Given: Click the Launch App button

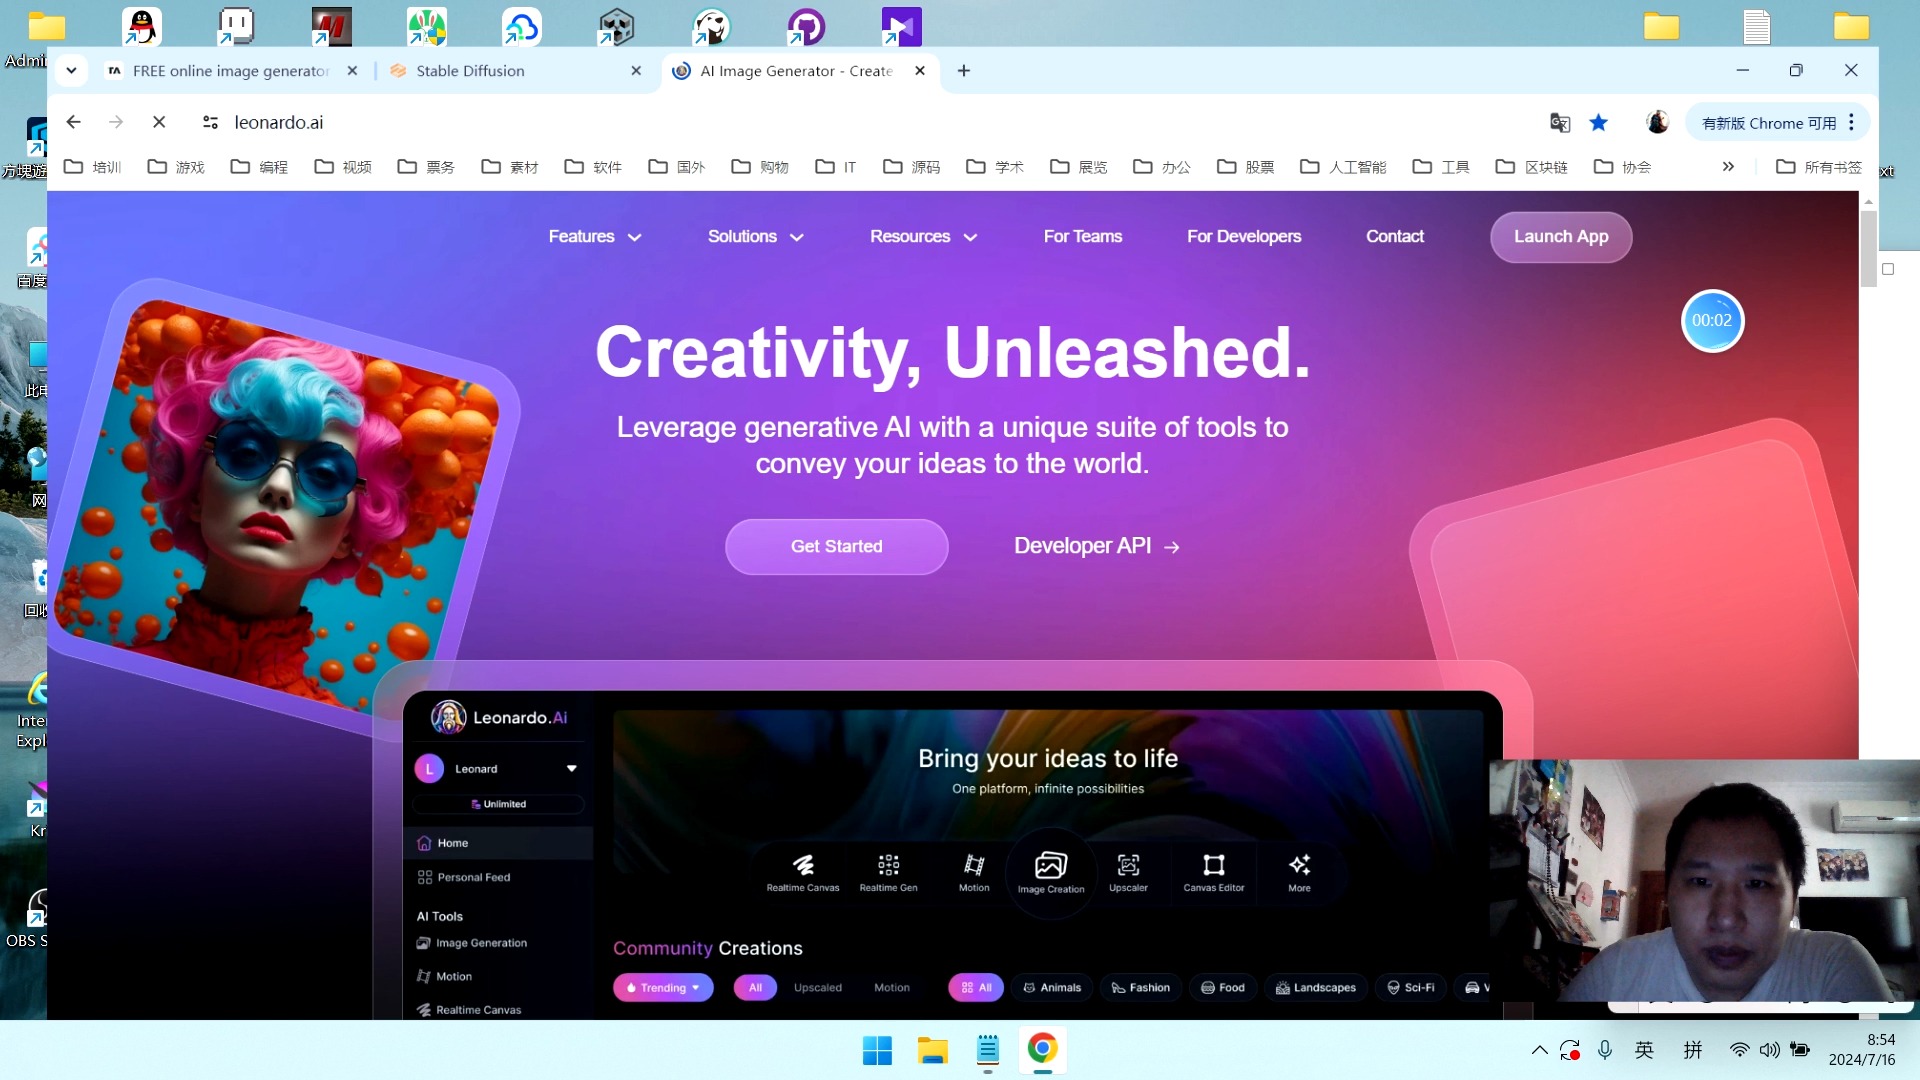Looking at the screenshot, I should point(1561,237).
